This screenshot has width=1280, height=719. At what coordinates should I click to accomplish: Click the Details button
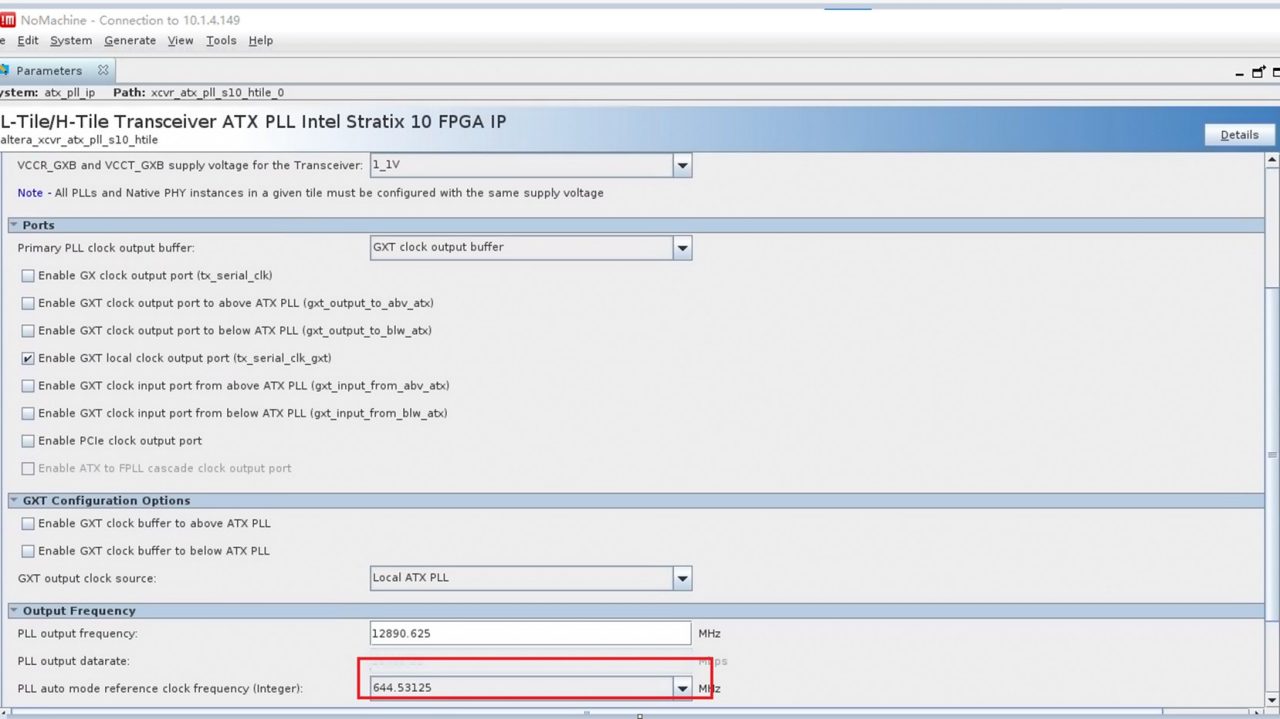(1239, 135)
